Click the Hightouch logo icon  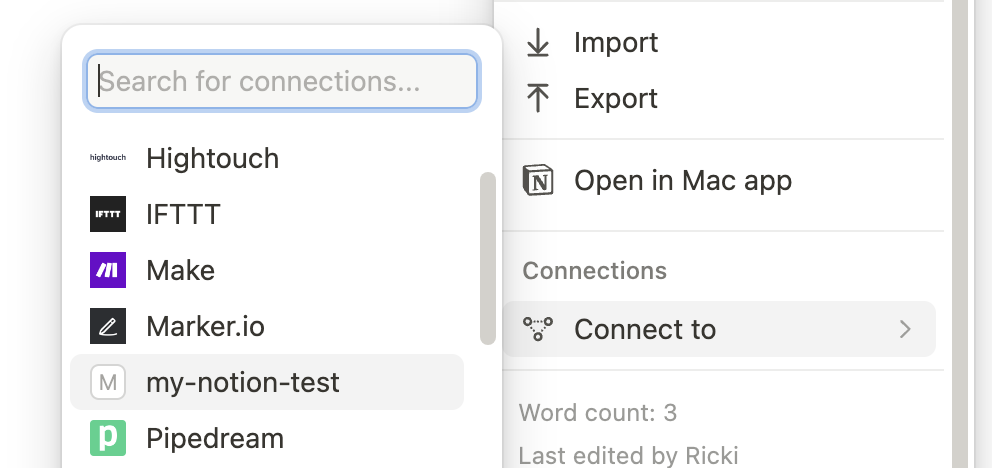(108, 158)
